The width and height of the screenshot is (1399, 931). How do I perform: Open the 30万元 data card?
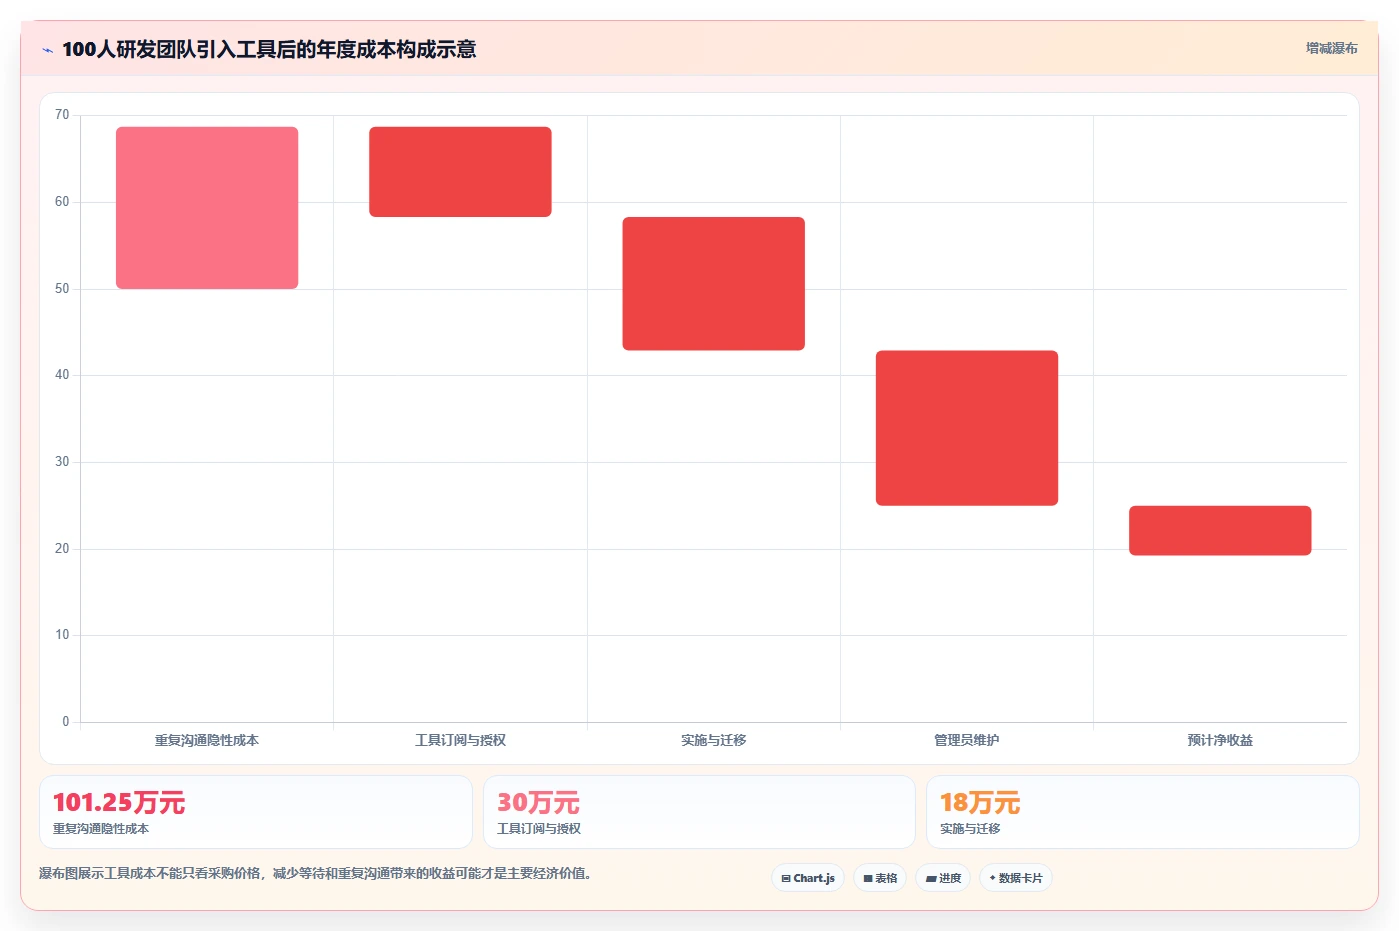[x=699, y=812]
